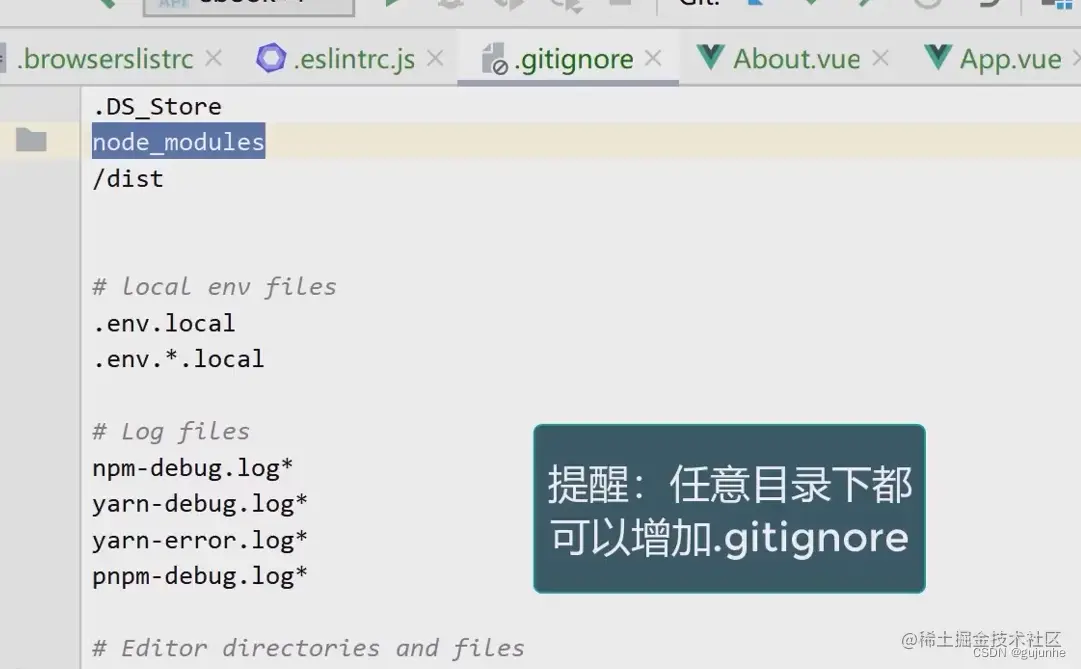Click the '# Editor directories and files' comment
This screenshot has width=1081, height=669.
point(308,648)
